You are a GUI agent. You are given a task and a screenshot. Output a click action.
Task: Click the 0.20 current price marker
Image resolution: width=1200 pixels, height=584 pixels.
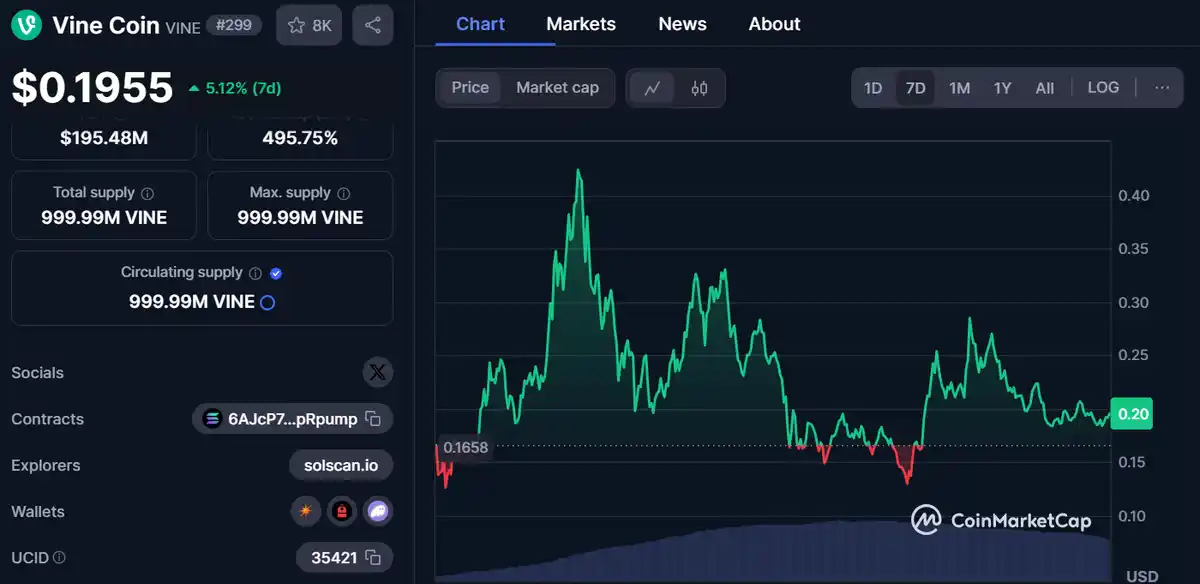(x=1132, y=414)
